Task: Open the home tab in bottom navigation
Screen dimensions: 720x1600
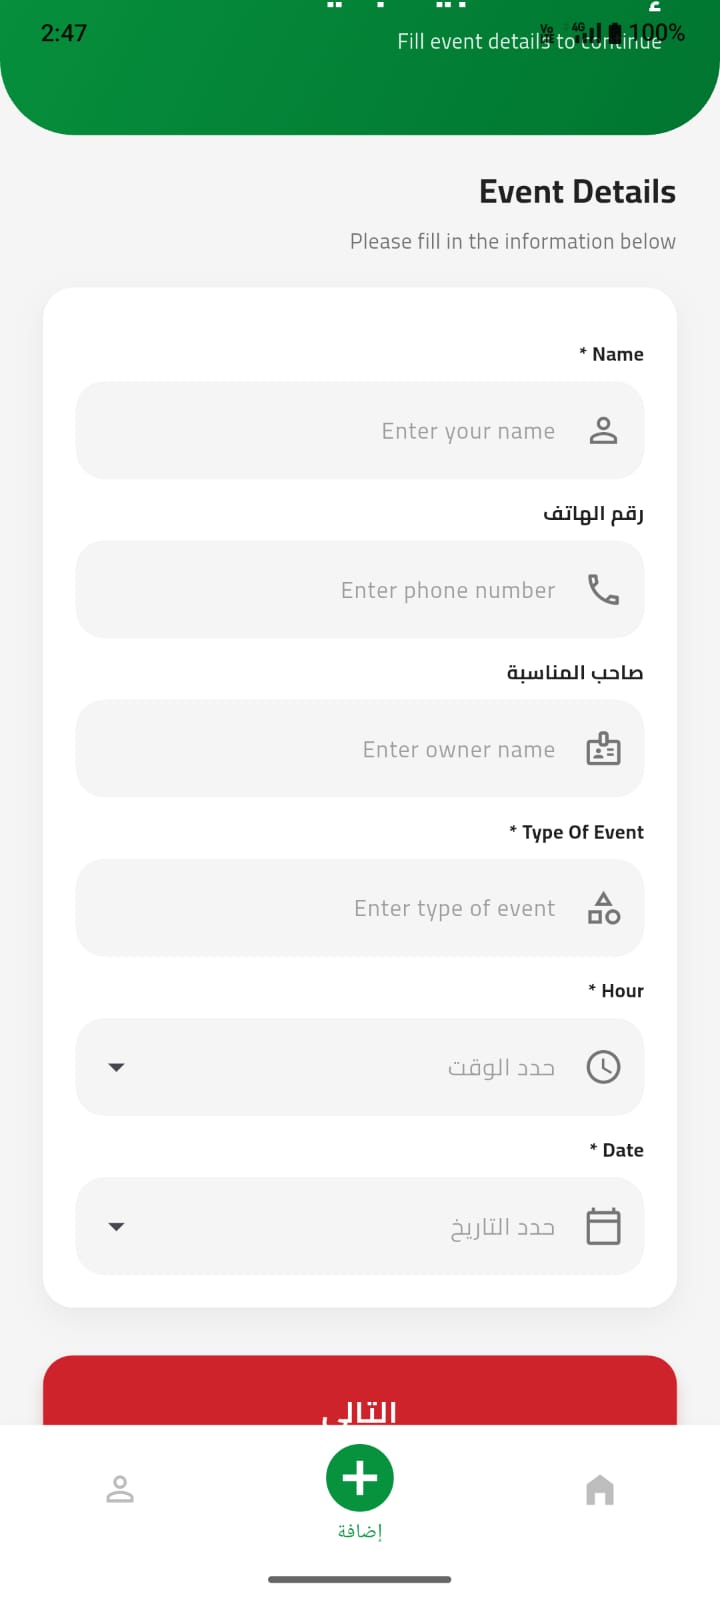Action: (600, 1490)
